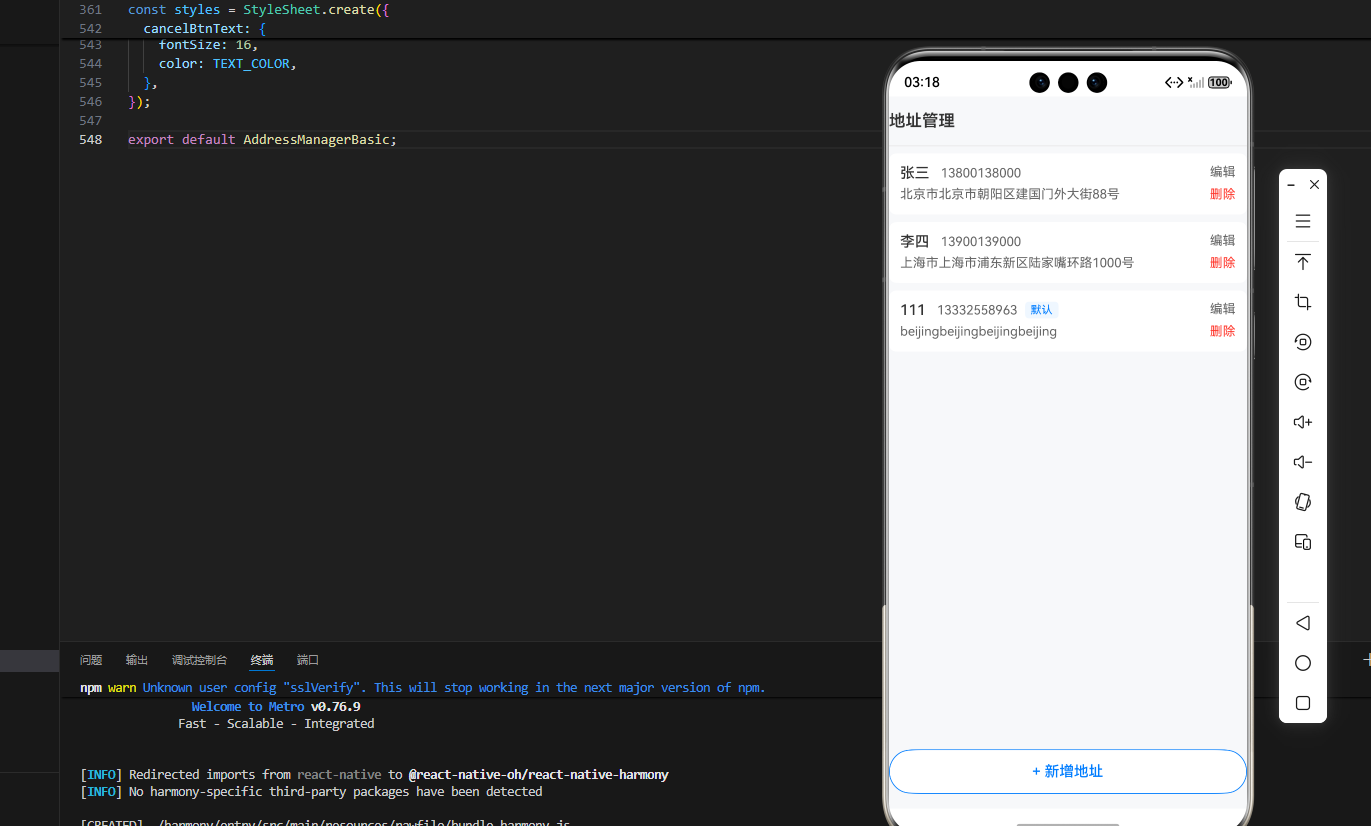Rotate the emulator screen counterclockwise

tap(1302, 341)
